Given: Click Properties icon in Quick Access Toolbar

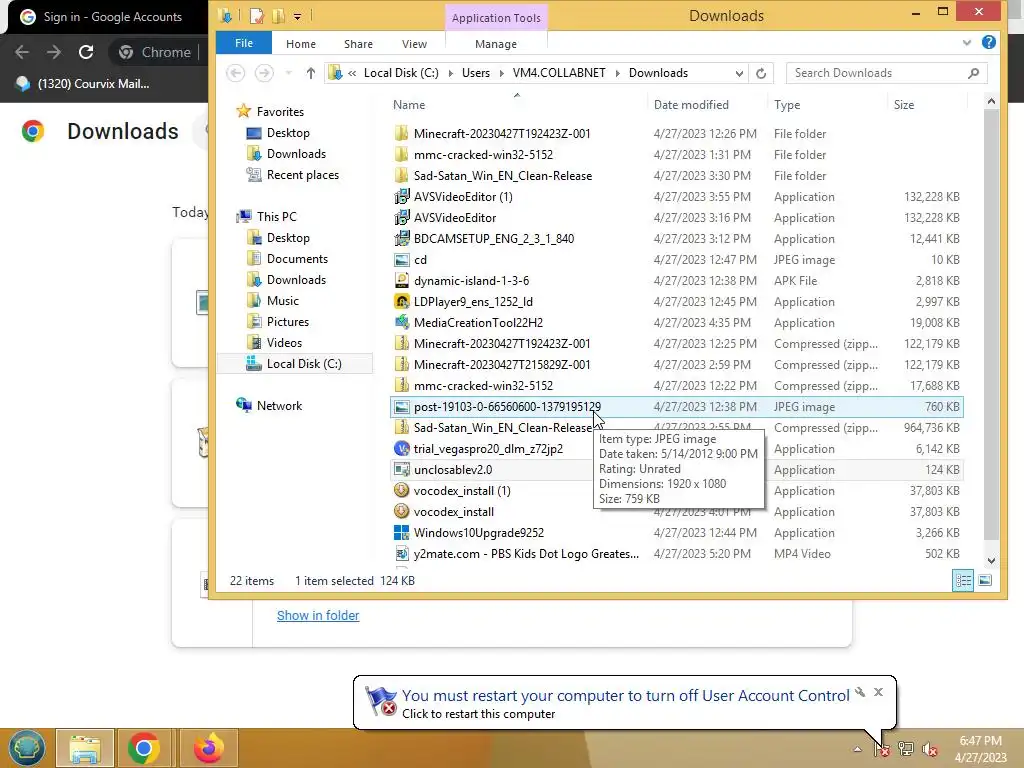Looking at the screenshot, I should click(x=255, y=16).
